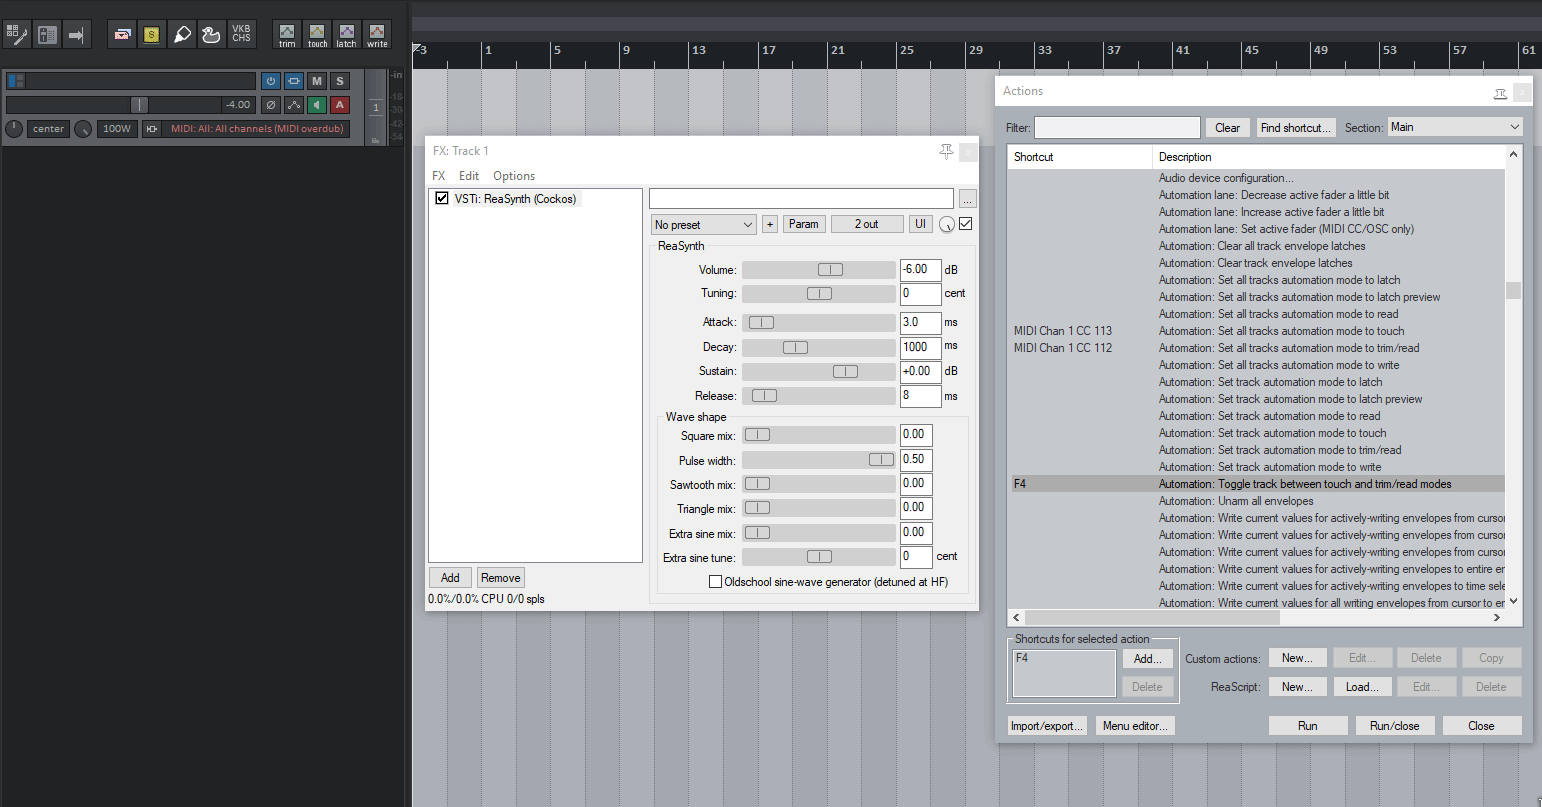1542x807 pixels.
Task: Pin the FX: Track 1 window
Action: point(946,151)
